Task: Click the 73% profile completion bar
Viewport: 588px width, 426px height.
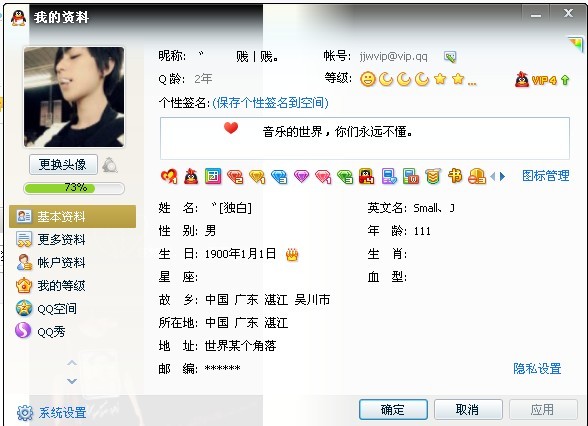Action: 74,188
